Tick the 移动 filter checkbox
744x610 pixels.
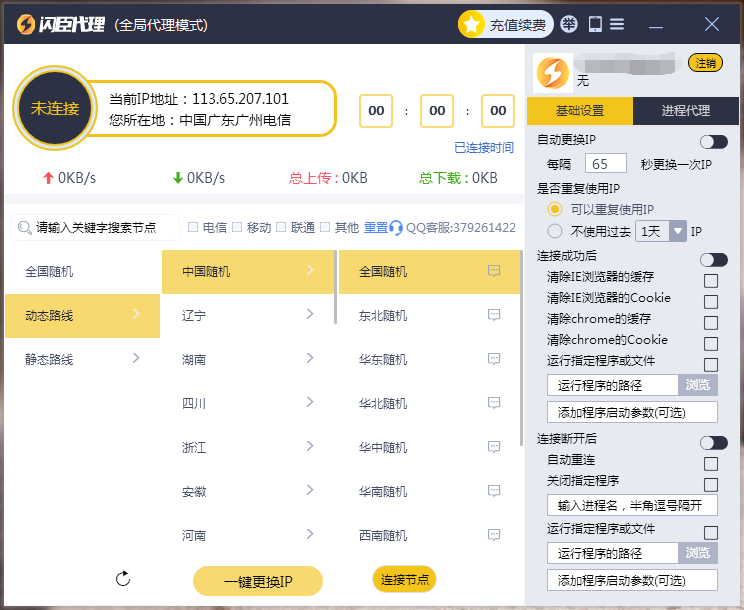(x=237, y=227)
